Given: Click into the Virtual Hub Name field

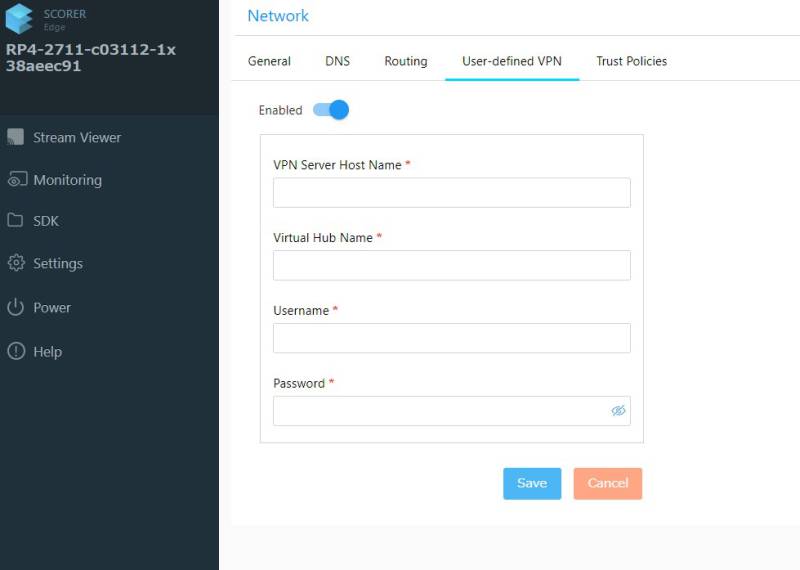Looking at the screenshot, I should click(x=451, y=265).
